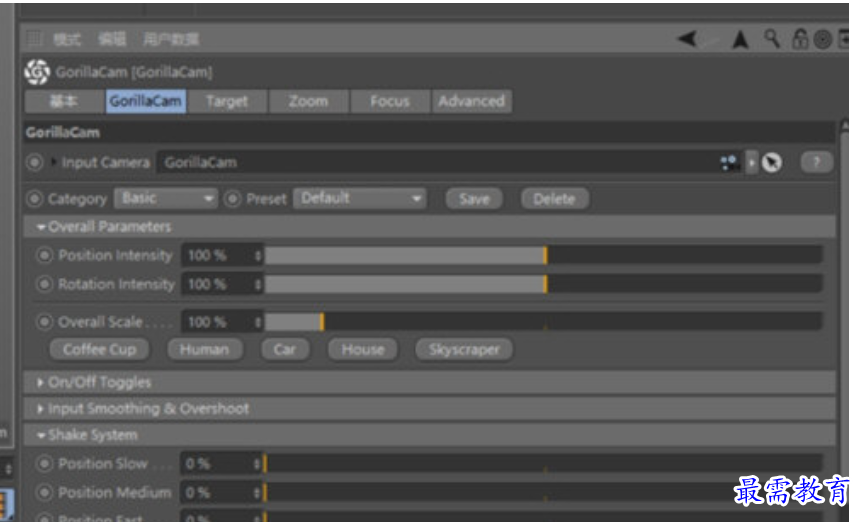The width and height of the screenshot is (858, 522).
Task: Apply the House scale preset
Action: point(363,349)
